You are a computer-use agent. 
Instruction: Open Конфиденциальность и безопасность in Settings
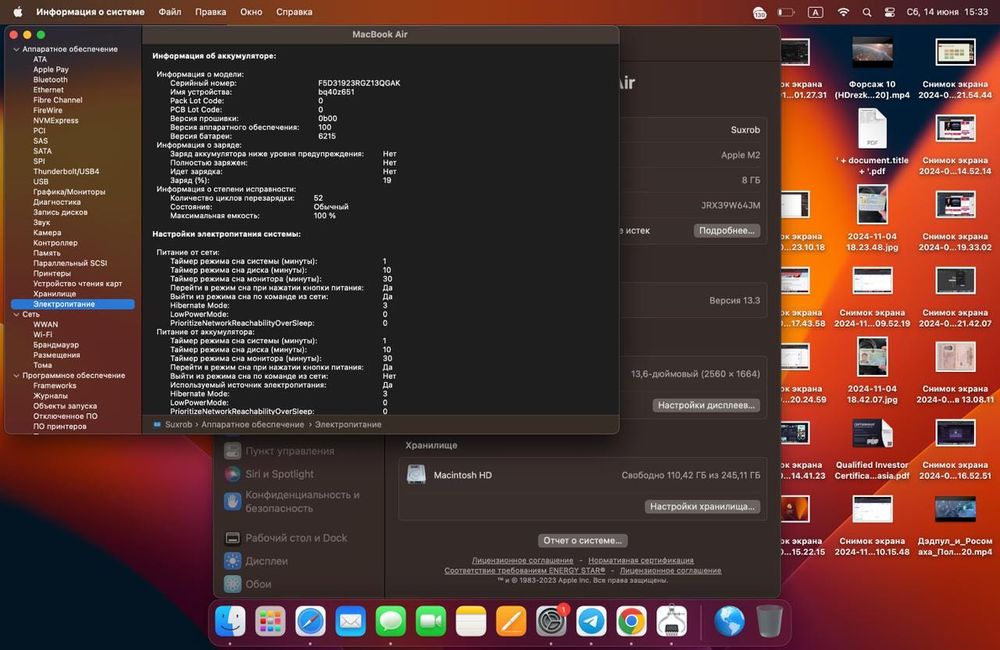(302, 501)
